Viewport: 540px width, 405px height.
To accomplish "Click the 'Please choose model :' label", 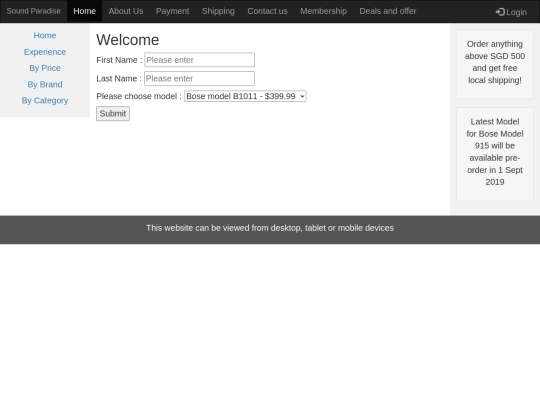I will 139,96.
